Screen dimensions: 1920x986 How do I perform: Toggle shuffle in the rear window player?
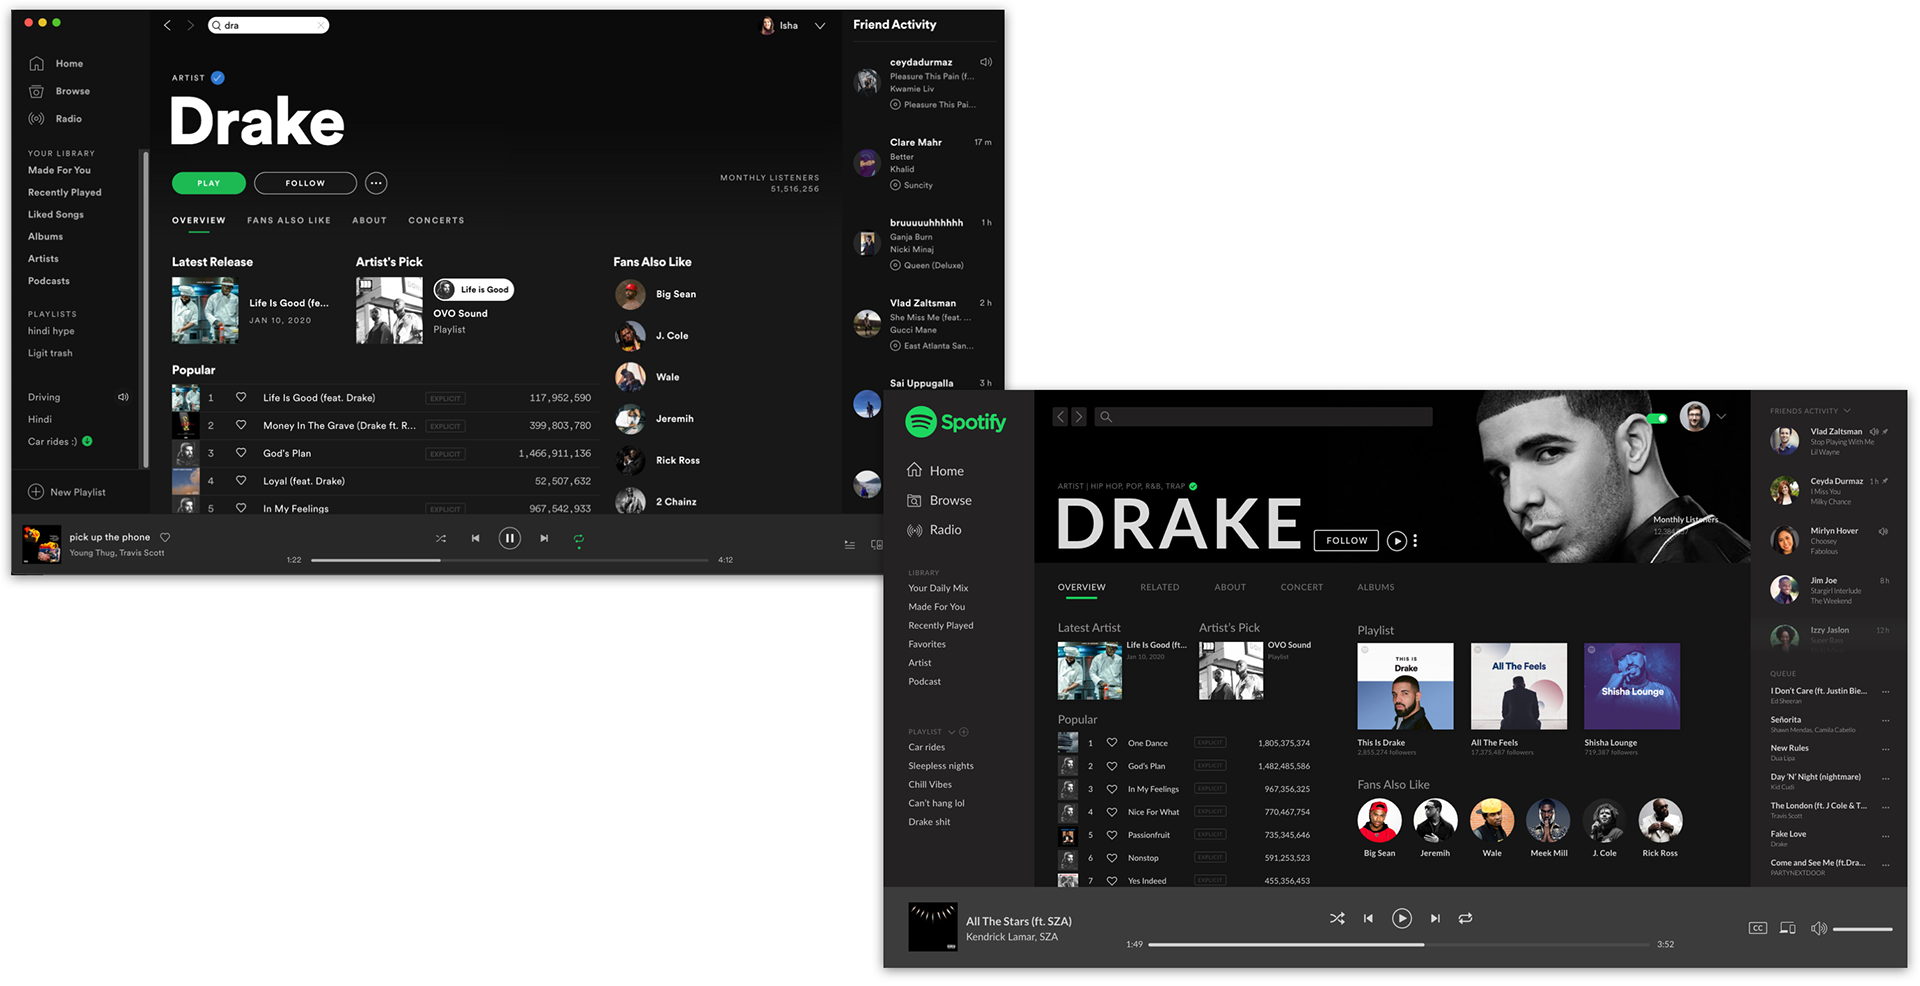[x=441, y=538]
